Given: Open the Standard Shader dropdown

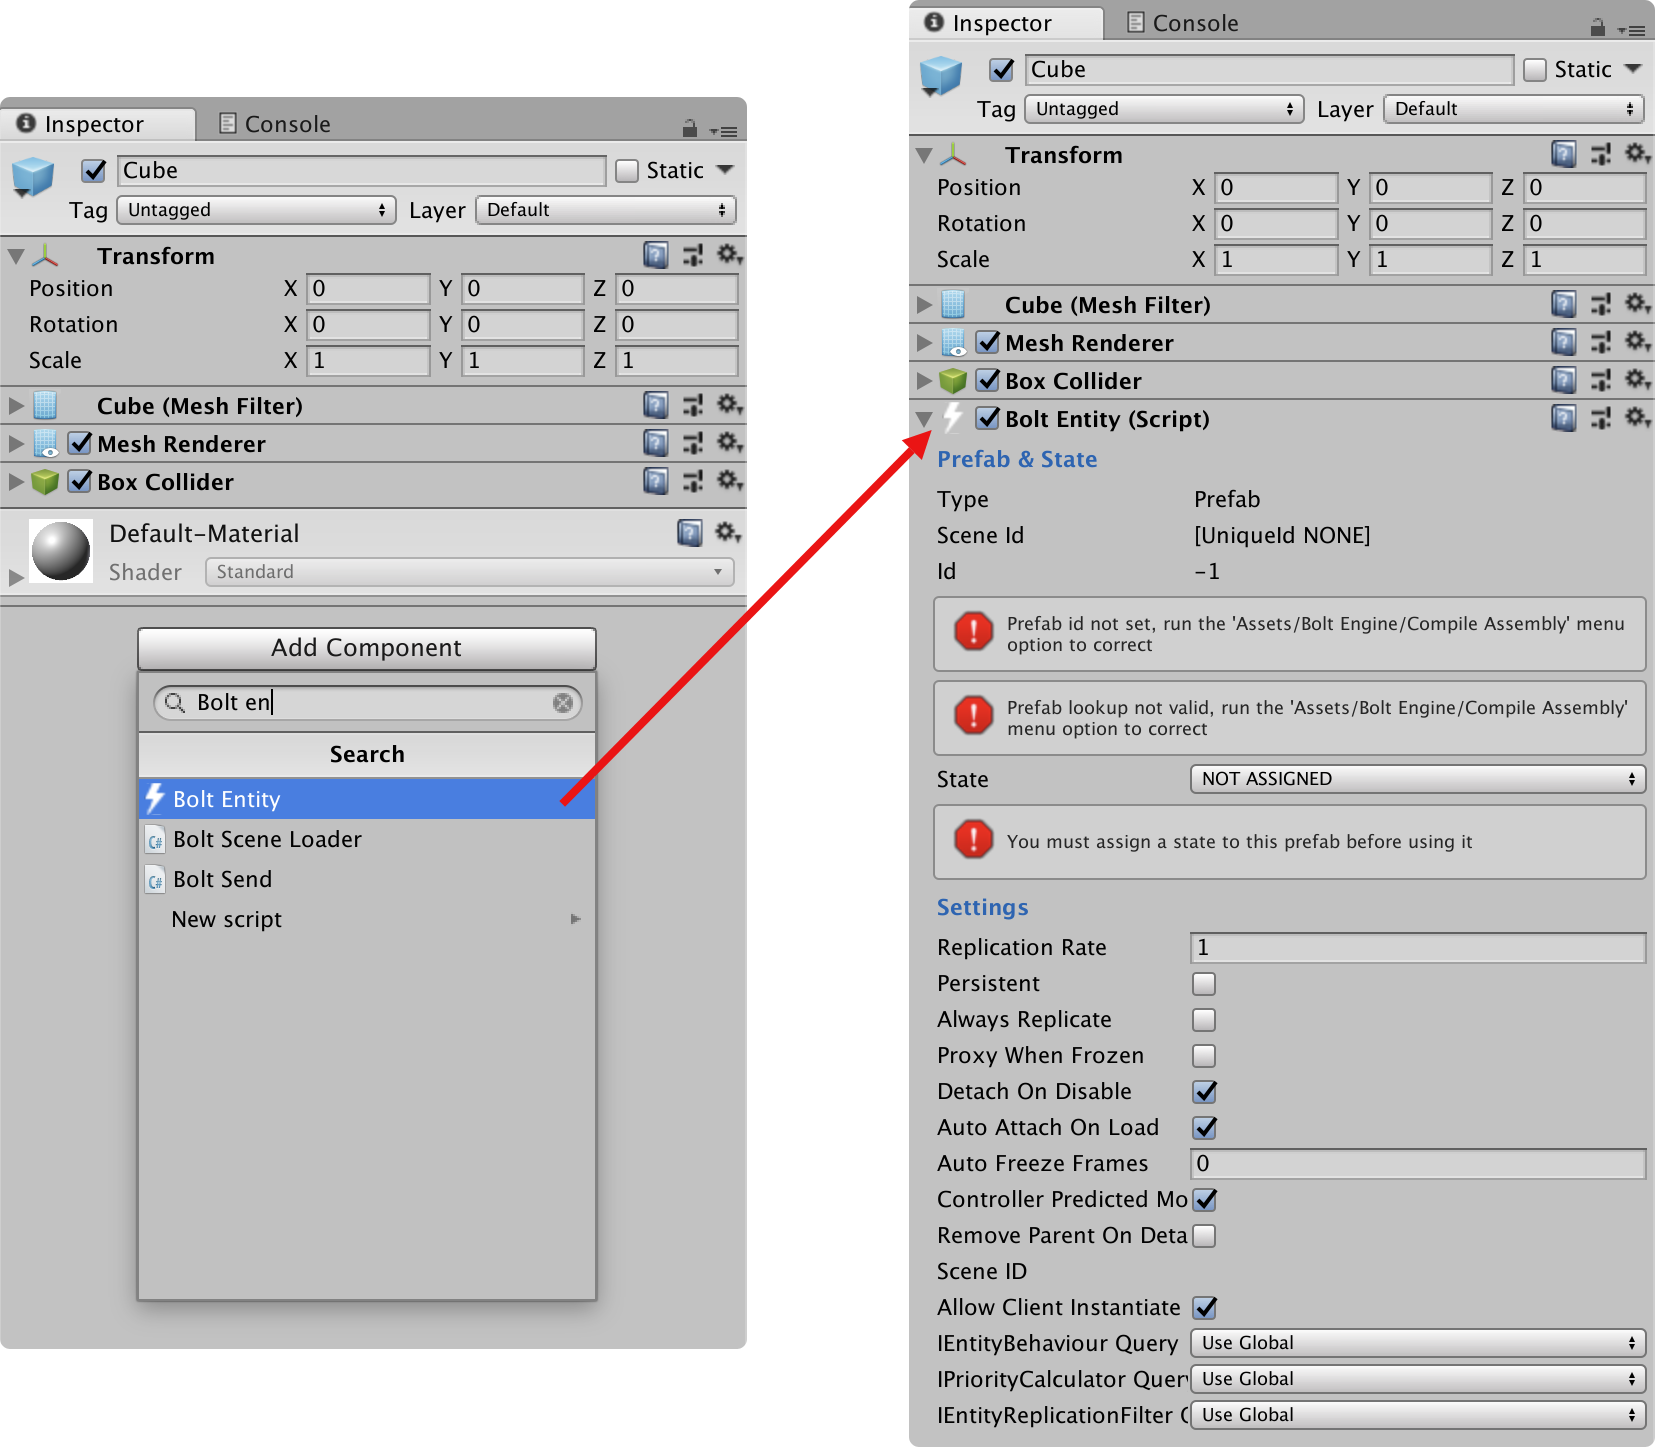Looking at the screenshot, I should 470,572.
